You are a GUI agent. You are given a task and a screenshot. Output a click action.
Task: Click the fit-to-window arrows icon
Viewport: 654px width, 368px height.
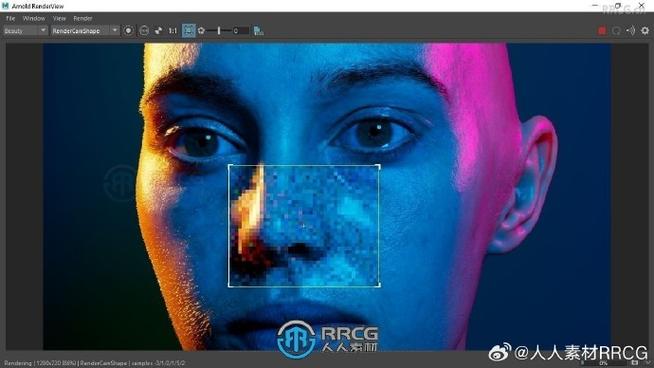158,31
